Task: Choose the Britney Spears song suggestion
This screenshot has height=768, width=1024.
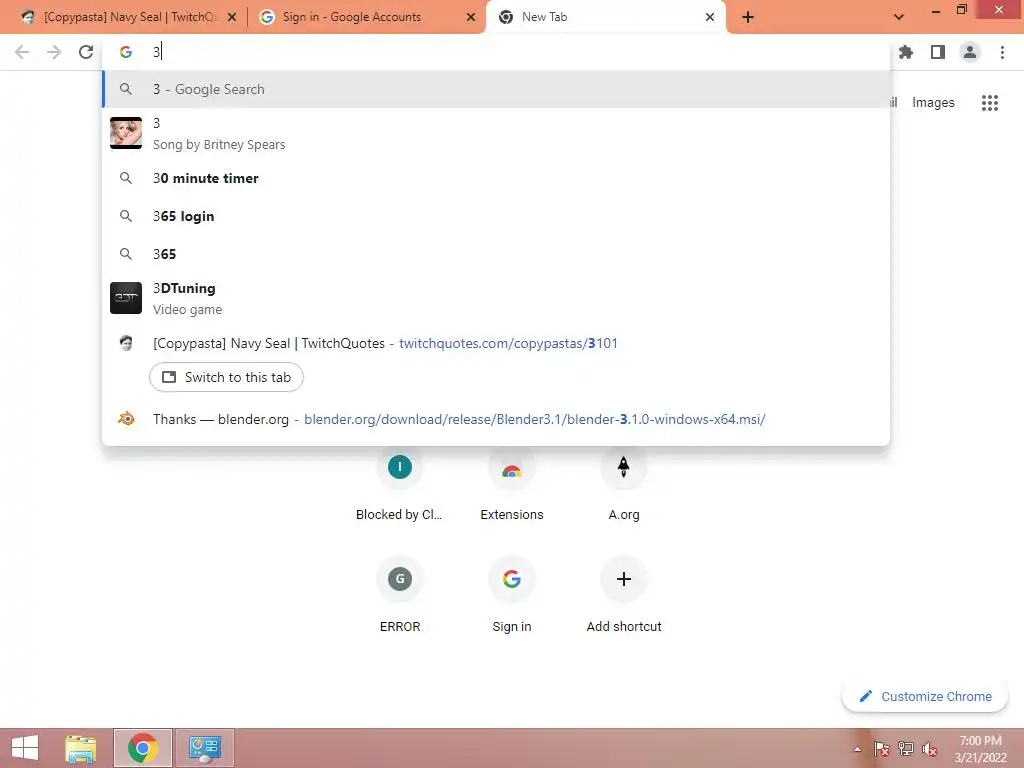Action: click(496, 133)
